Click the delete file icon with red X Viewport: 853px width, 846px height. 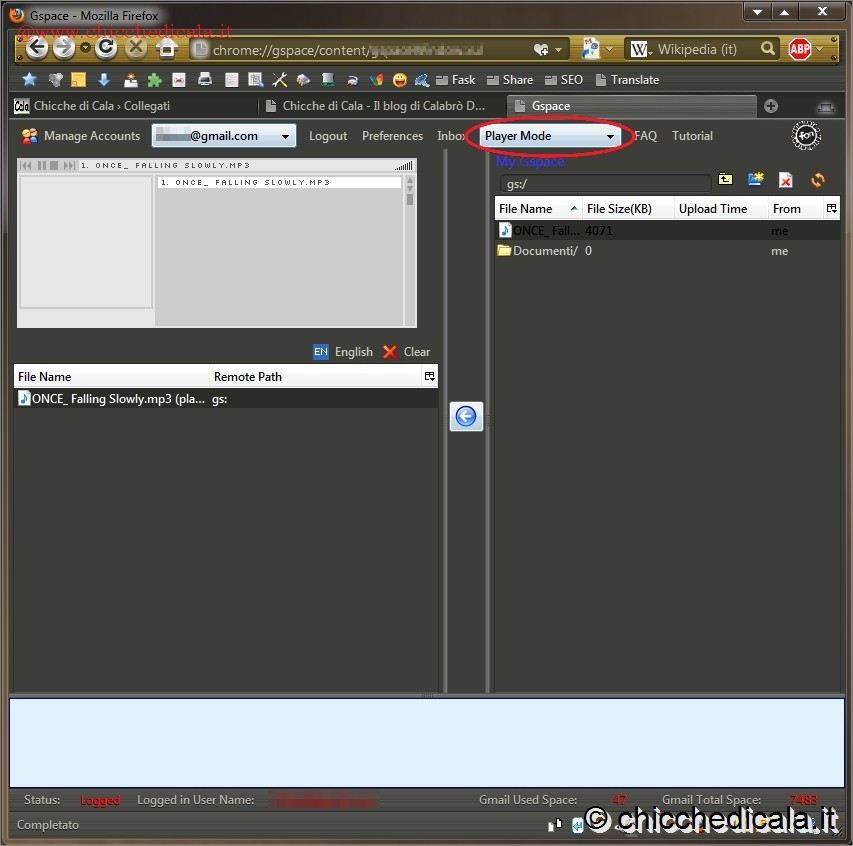click(x=786, y=180)
